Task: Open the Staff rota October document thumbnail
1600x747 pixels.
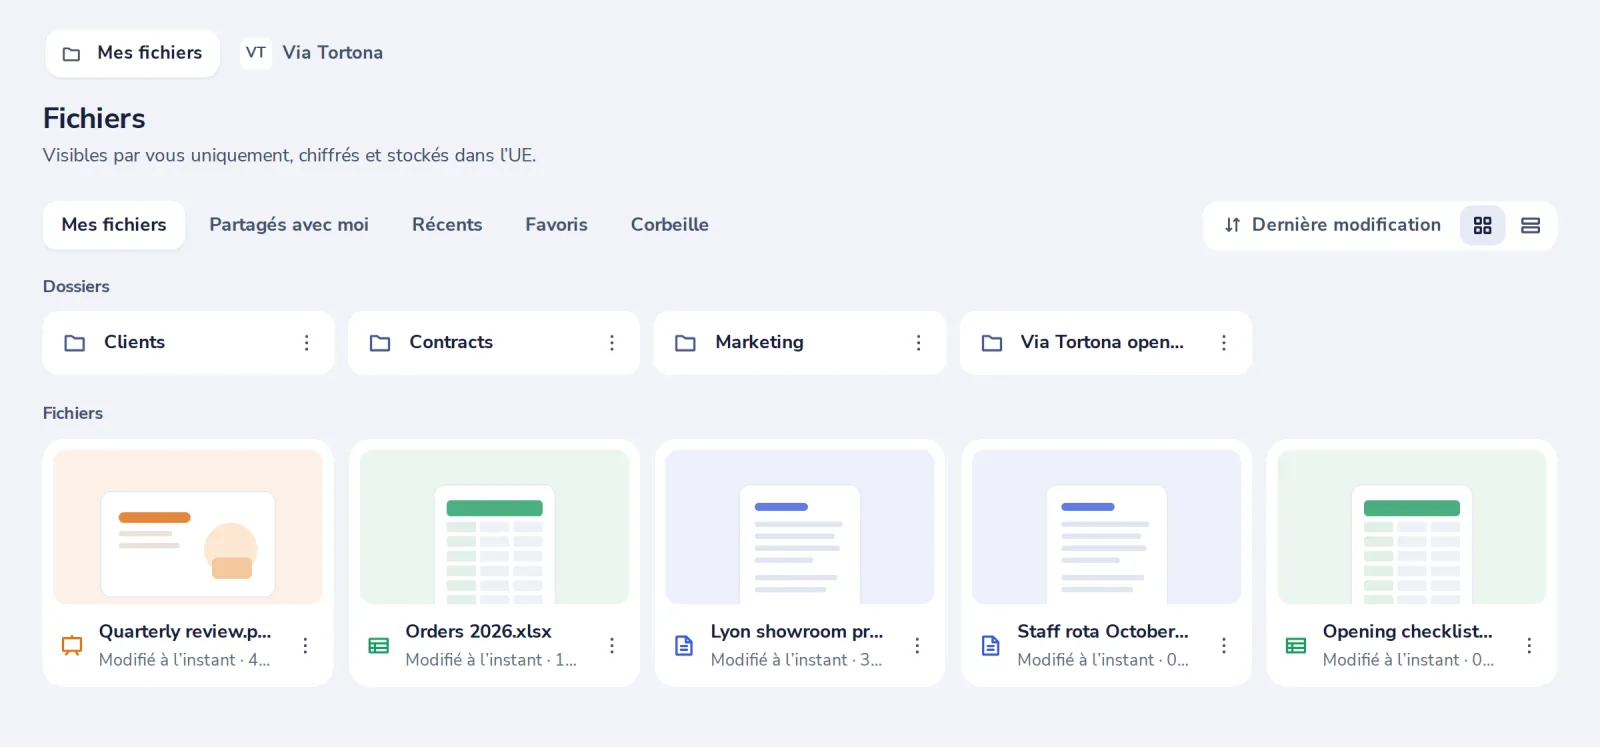Action: click(1106, 527)
